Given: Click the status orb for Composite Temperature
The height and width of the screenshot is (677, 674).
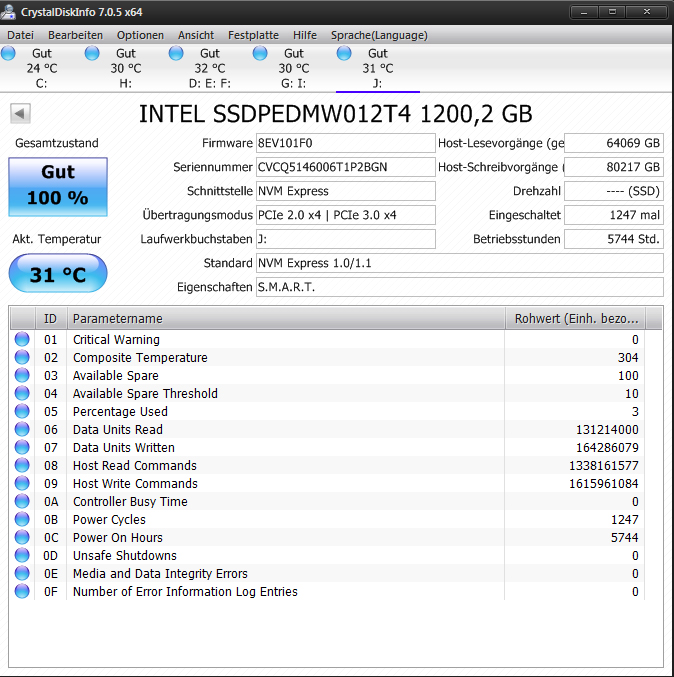Looking at the screenshot, I should coord(22,357).
